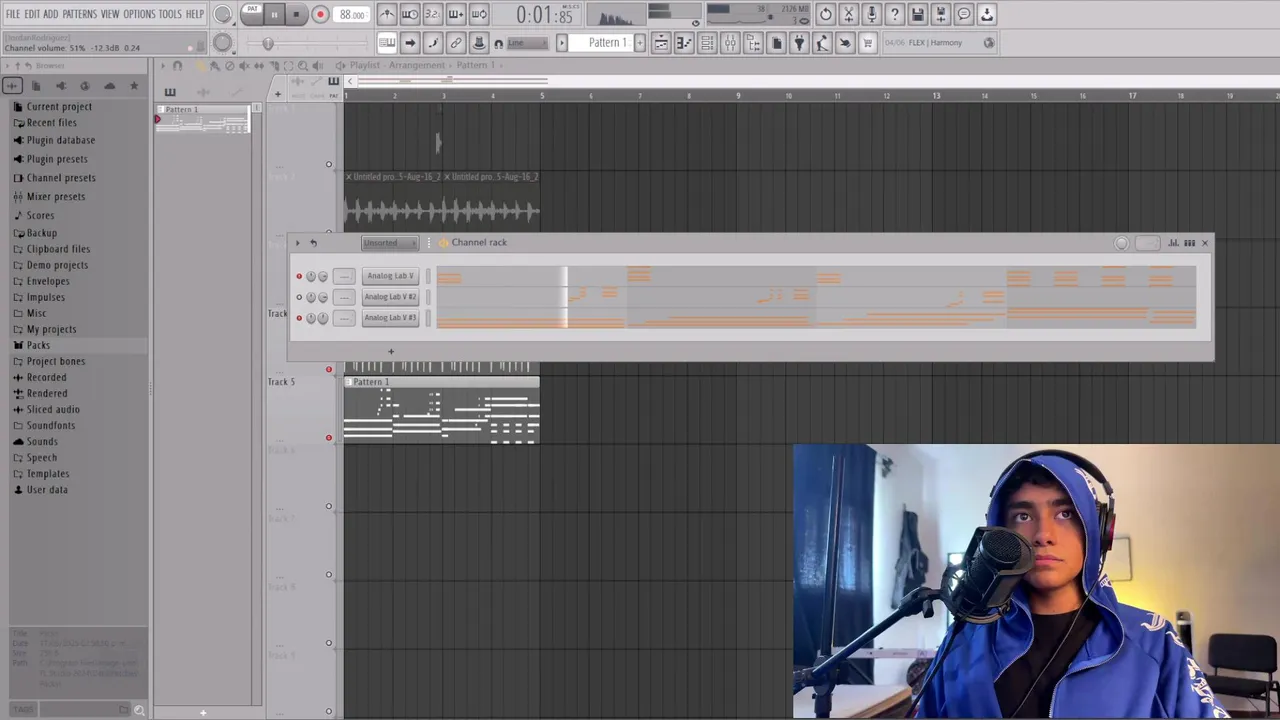The image size is (1280, 720).
Task: Select Pattern 1 clip on Track 5
Action: 442,410
